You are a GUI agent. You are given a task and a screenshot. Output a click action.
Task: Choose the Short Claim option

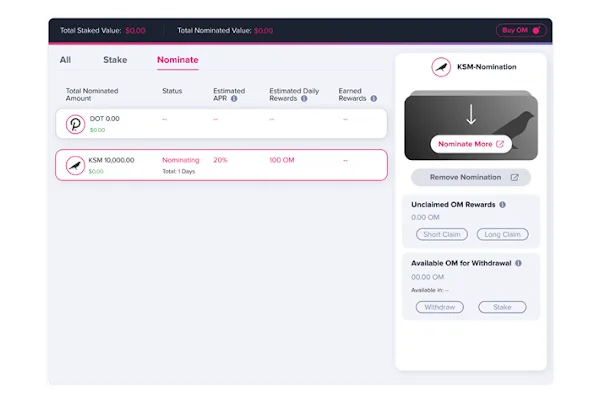pyautogui.click(x=441, y=234)
